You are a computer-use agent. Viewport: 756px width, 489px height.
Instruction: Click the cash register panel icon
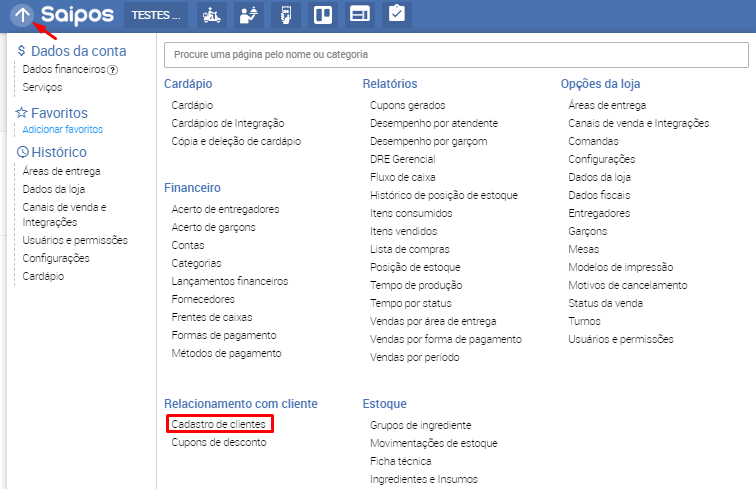[x=359, y=15]
